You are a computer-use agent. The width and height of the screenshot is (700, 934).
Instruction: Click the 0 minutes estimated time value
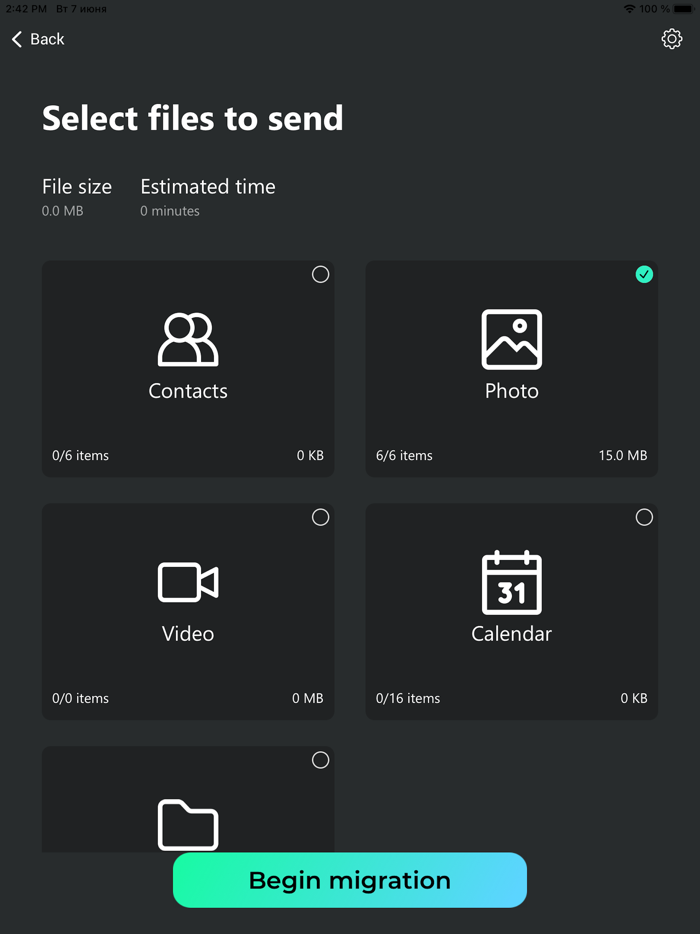170,211
